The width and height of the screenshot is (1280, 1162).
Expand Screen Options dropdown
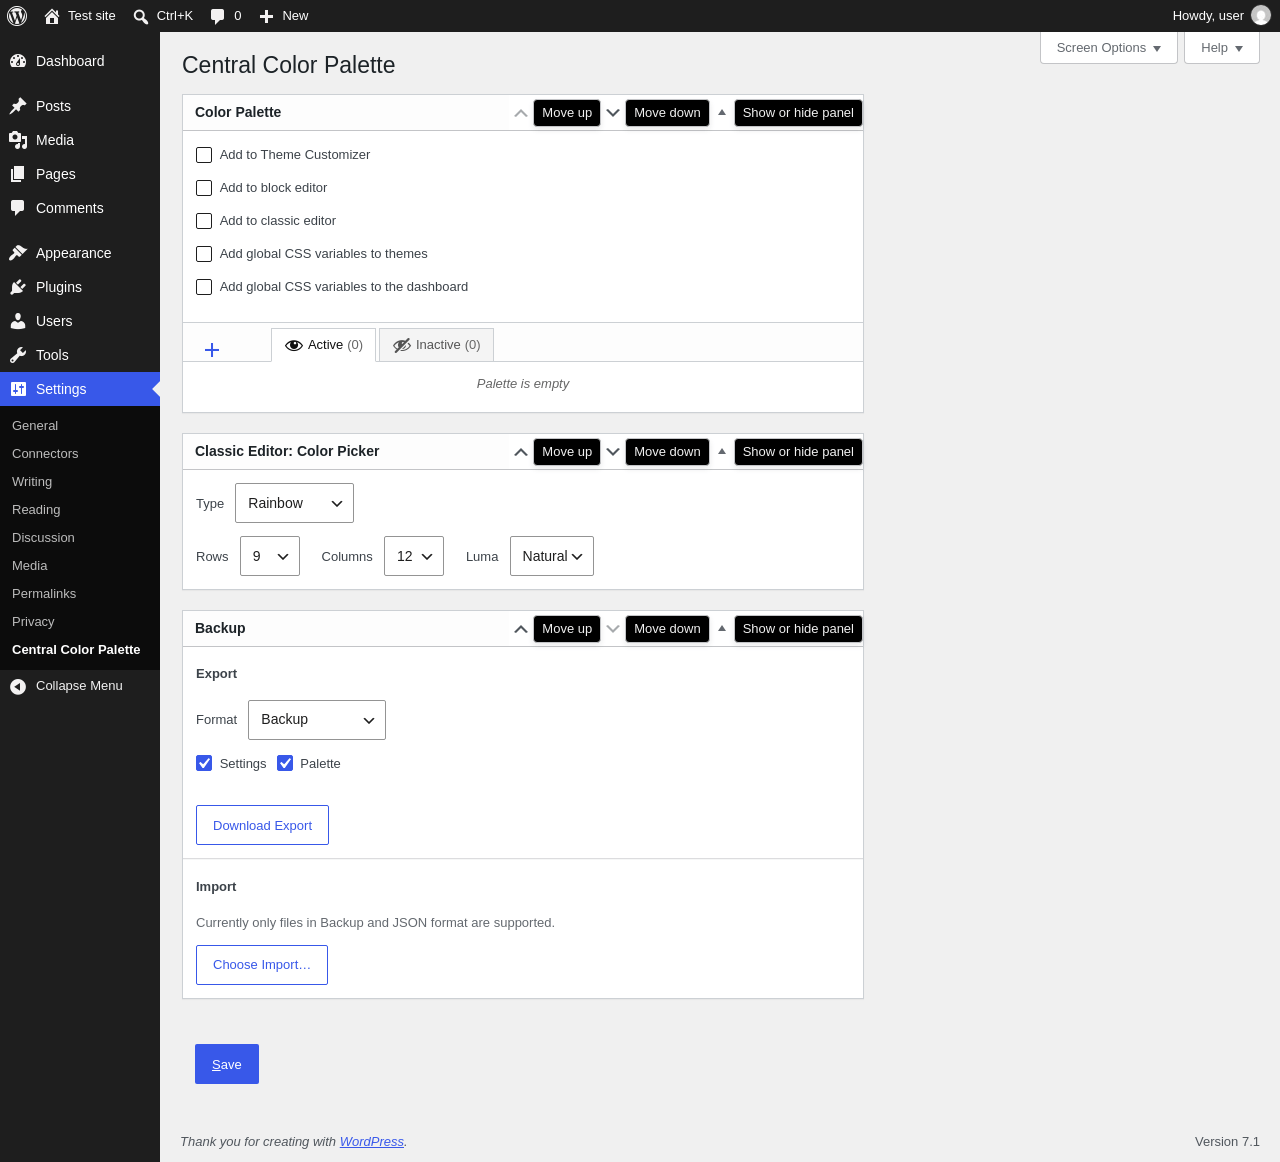coord(1109,48)
